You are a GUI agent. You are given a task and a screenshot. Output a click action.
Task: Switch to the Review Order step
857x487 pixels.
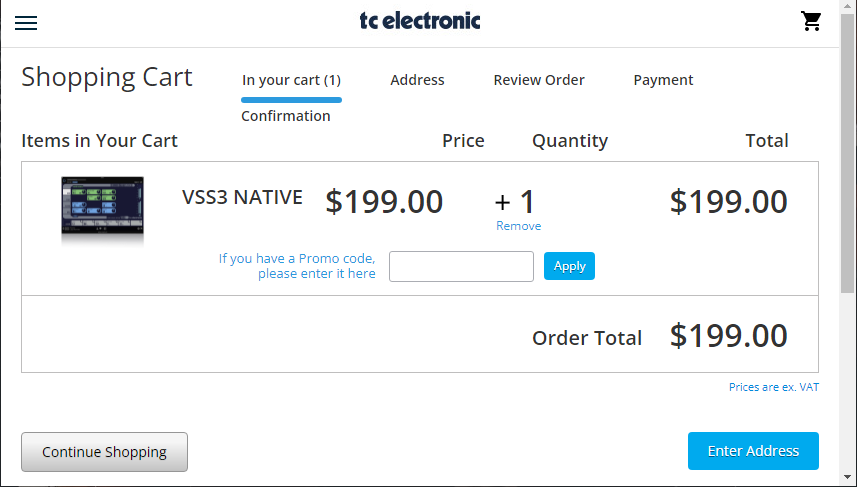539,80
